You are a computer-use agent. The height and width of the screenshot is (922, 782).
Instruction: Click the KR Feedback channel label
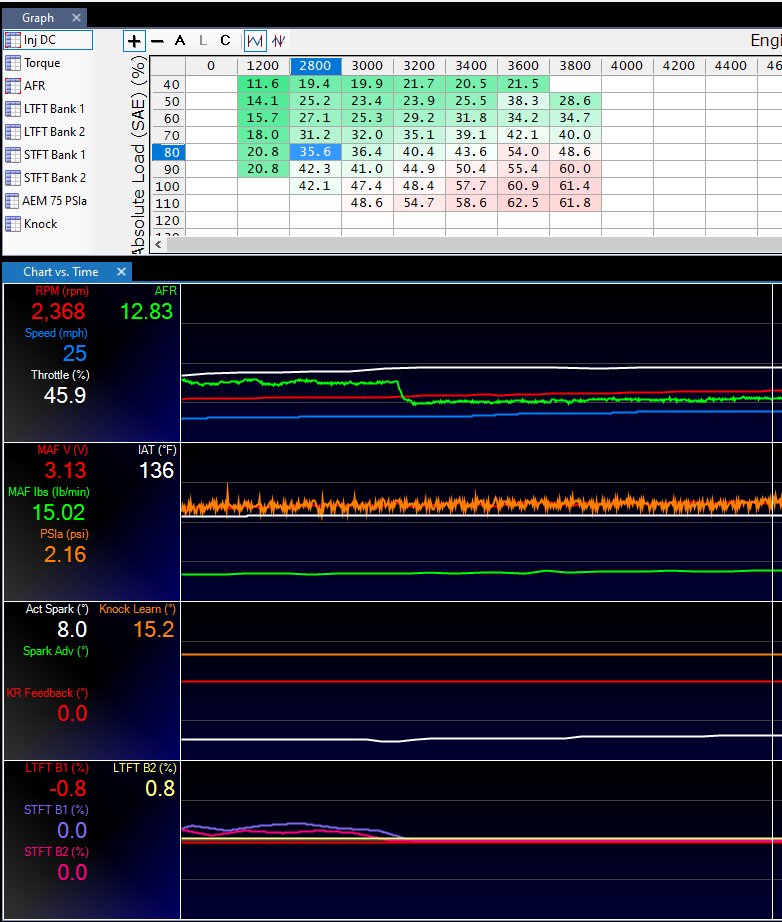(47, 693)
